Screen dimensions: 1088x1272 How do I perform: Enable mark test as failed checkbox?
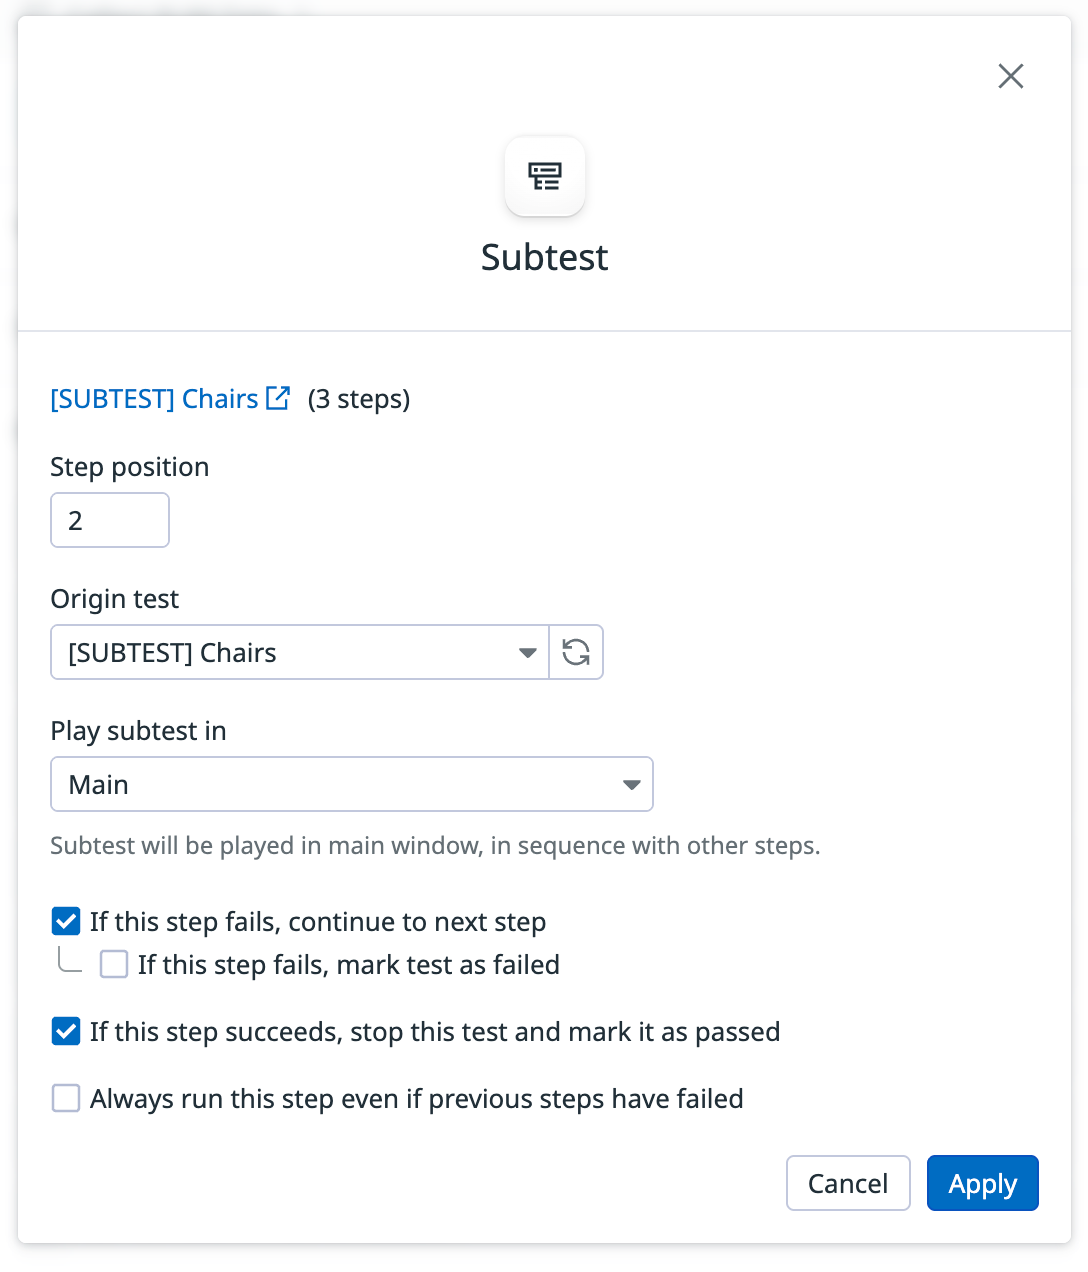pos(114,964)
